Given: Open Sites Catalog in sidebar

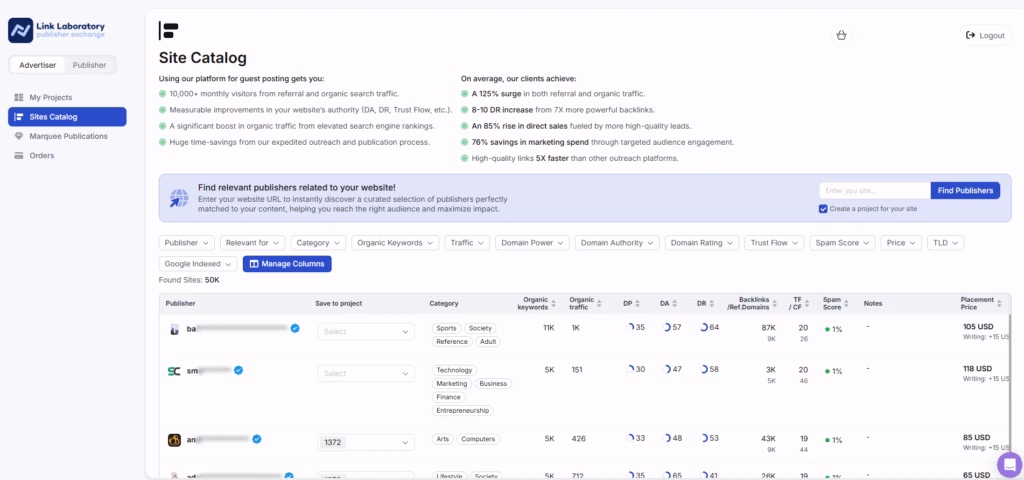Looking at the screenshot, I should (x=67, y=117).
